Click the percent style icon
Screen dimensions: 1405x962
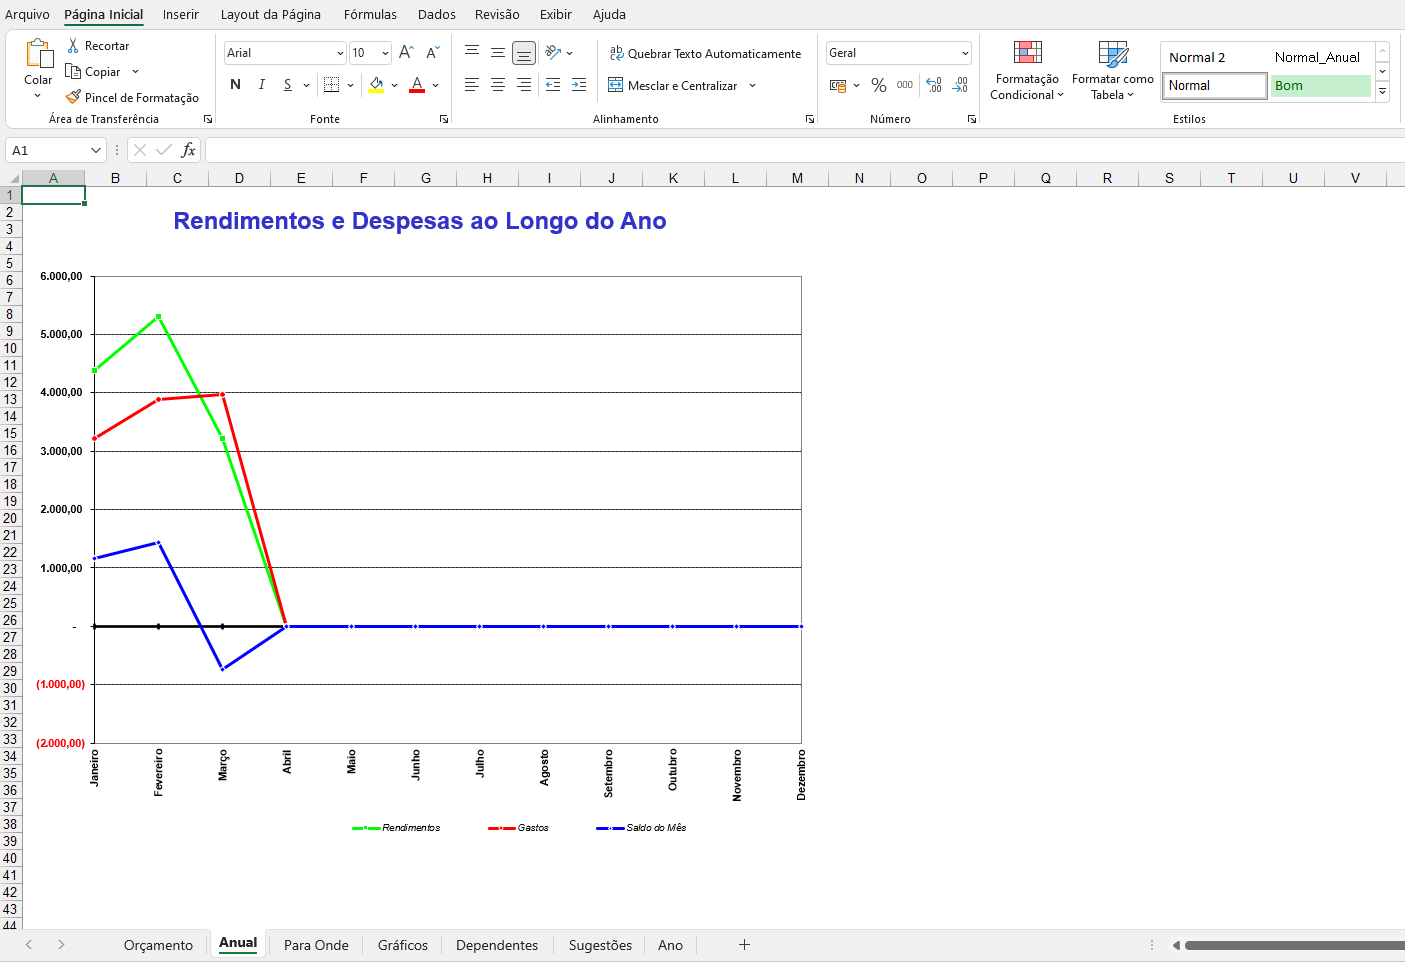878,86
